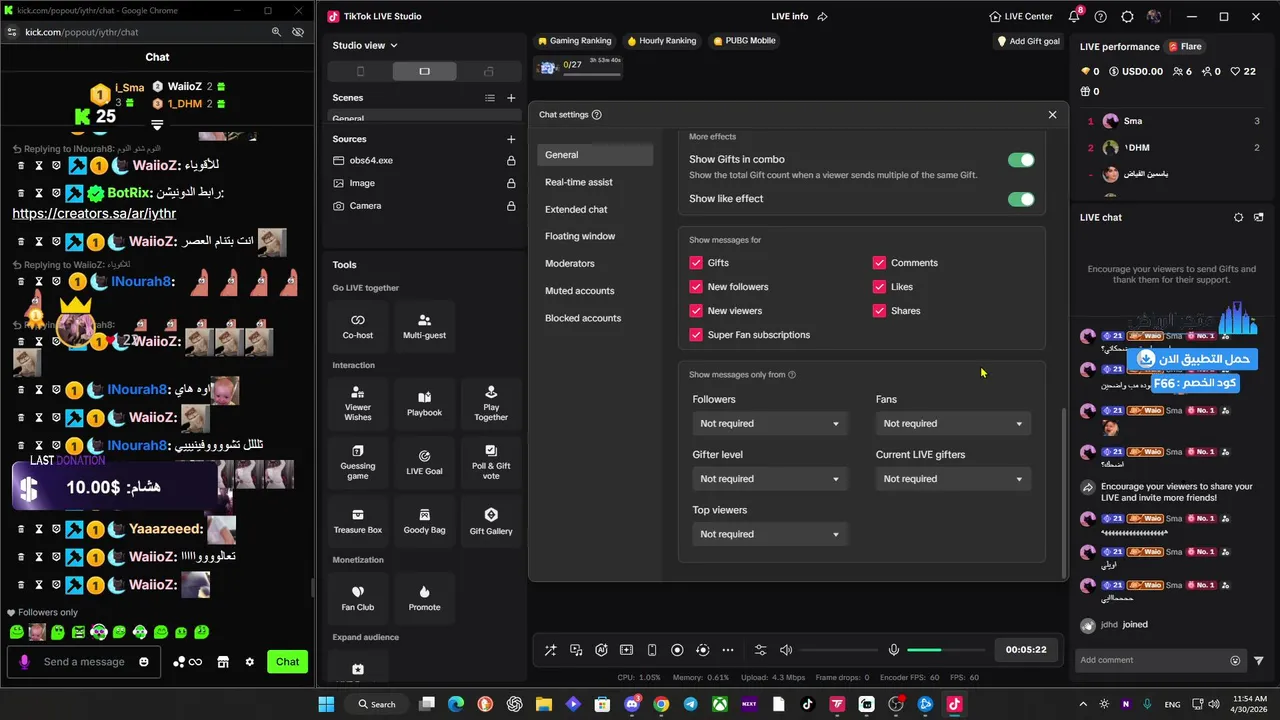Add a new source with plus icon

coord(511,139)
